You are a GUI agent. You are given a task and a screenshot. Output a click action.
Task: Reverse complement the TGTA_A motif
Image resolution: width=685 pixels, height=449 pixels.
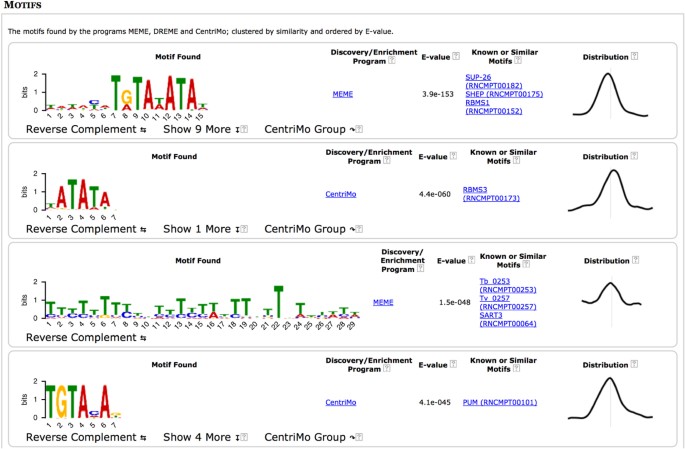(86, 437)
